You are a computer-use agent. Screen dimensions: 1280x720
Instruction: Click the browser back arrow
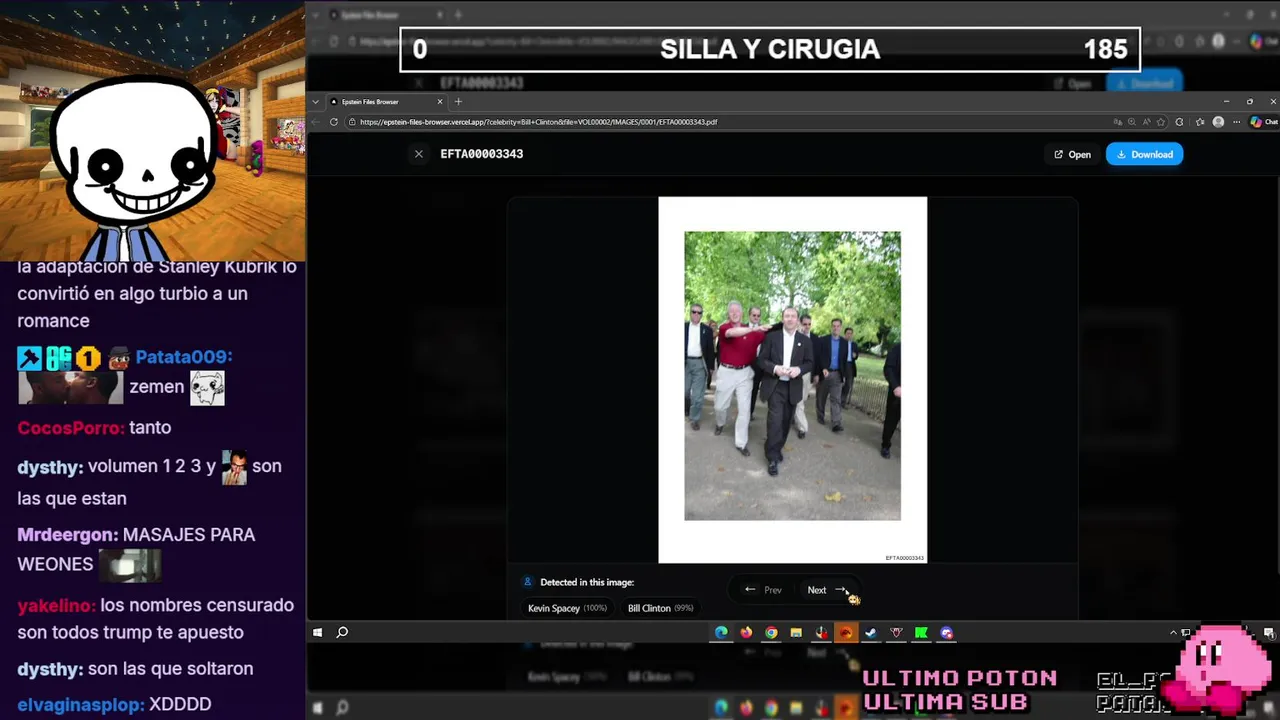pyautogui.click(x=317, y=122)
